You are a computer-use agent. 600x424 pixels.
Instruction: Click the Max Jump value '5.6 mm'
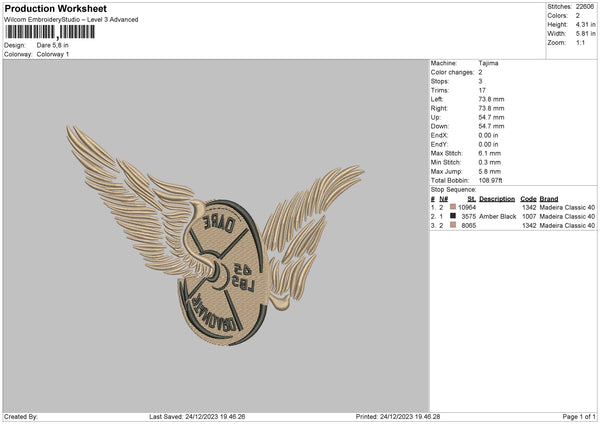[489, 171]
